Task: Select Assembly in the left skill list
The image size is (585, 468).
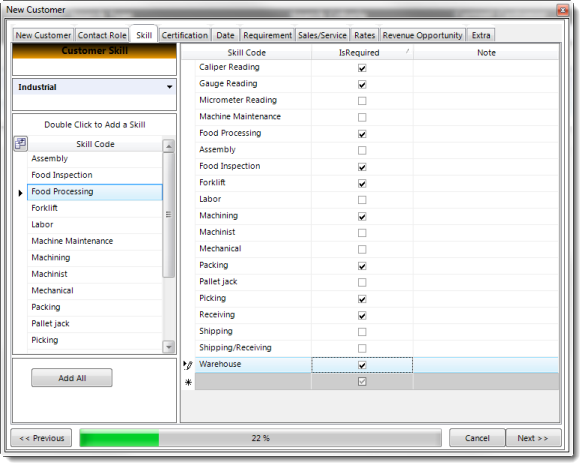Action: [x=95, y=159]
